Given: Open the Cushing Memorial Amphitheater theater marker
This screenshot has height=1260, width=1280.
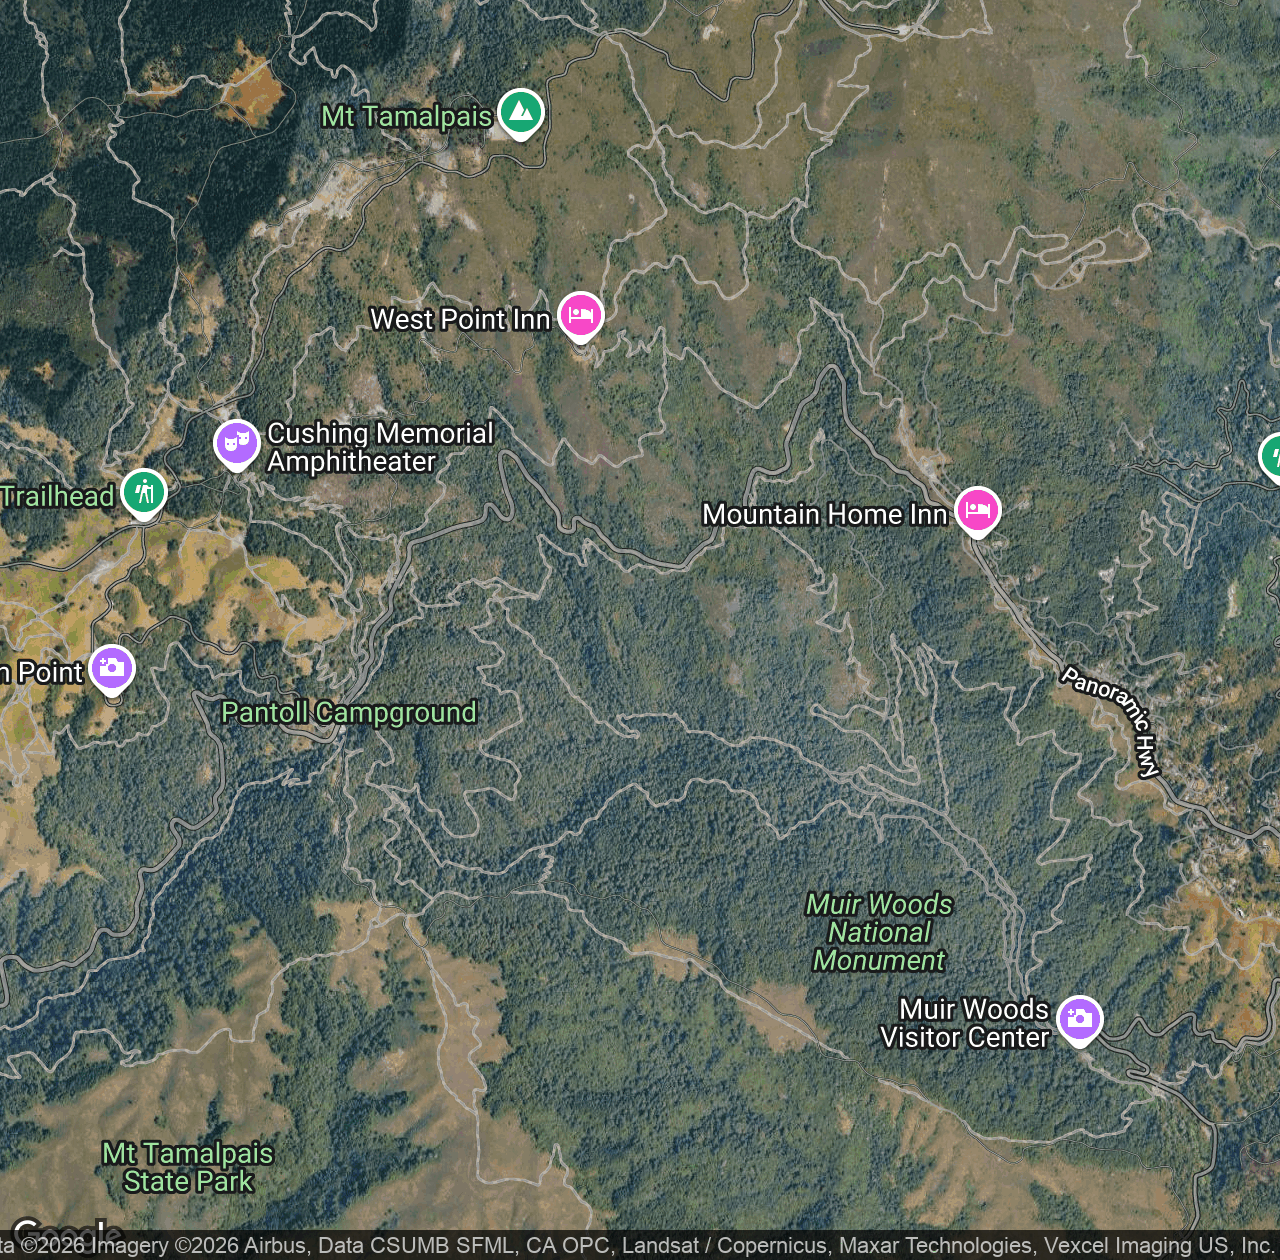Looking at the screenshot, I should (x=237, y=444).
